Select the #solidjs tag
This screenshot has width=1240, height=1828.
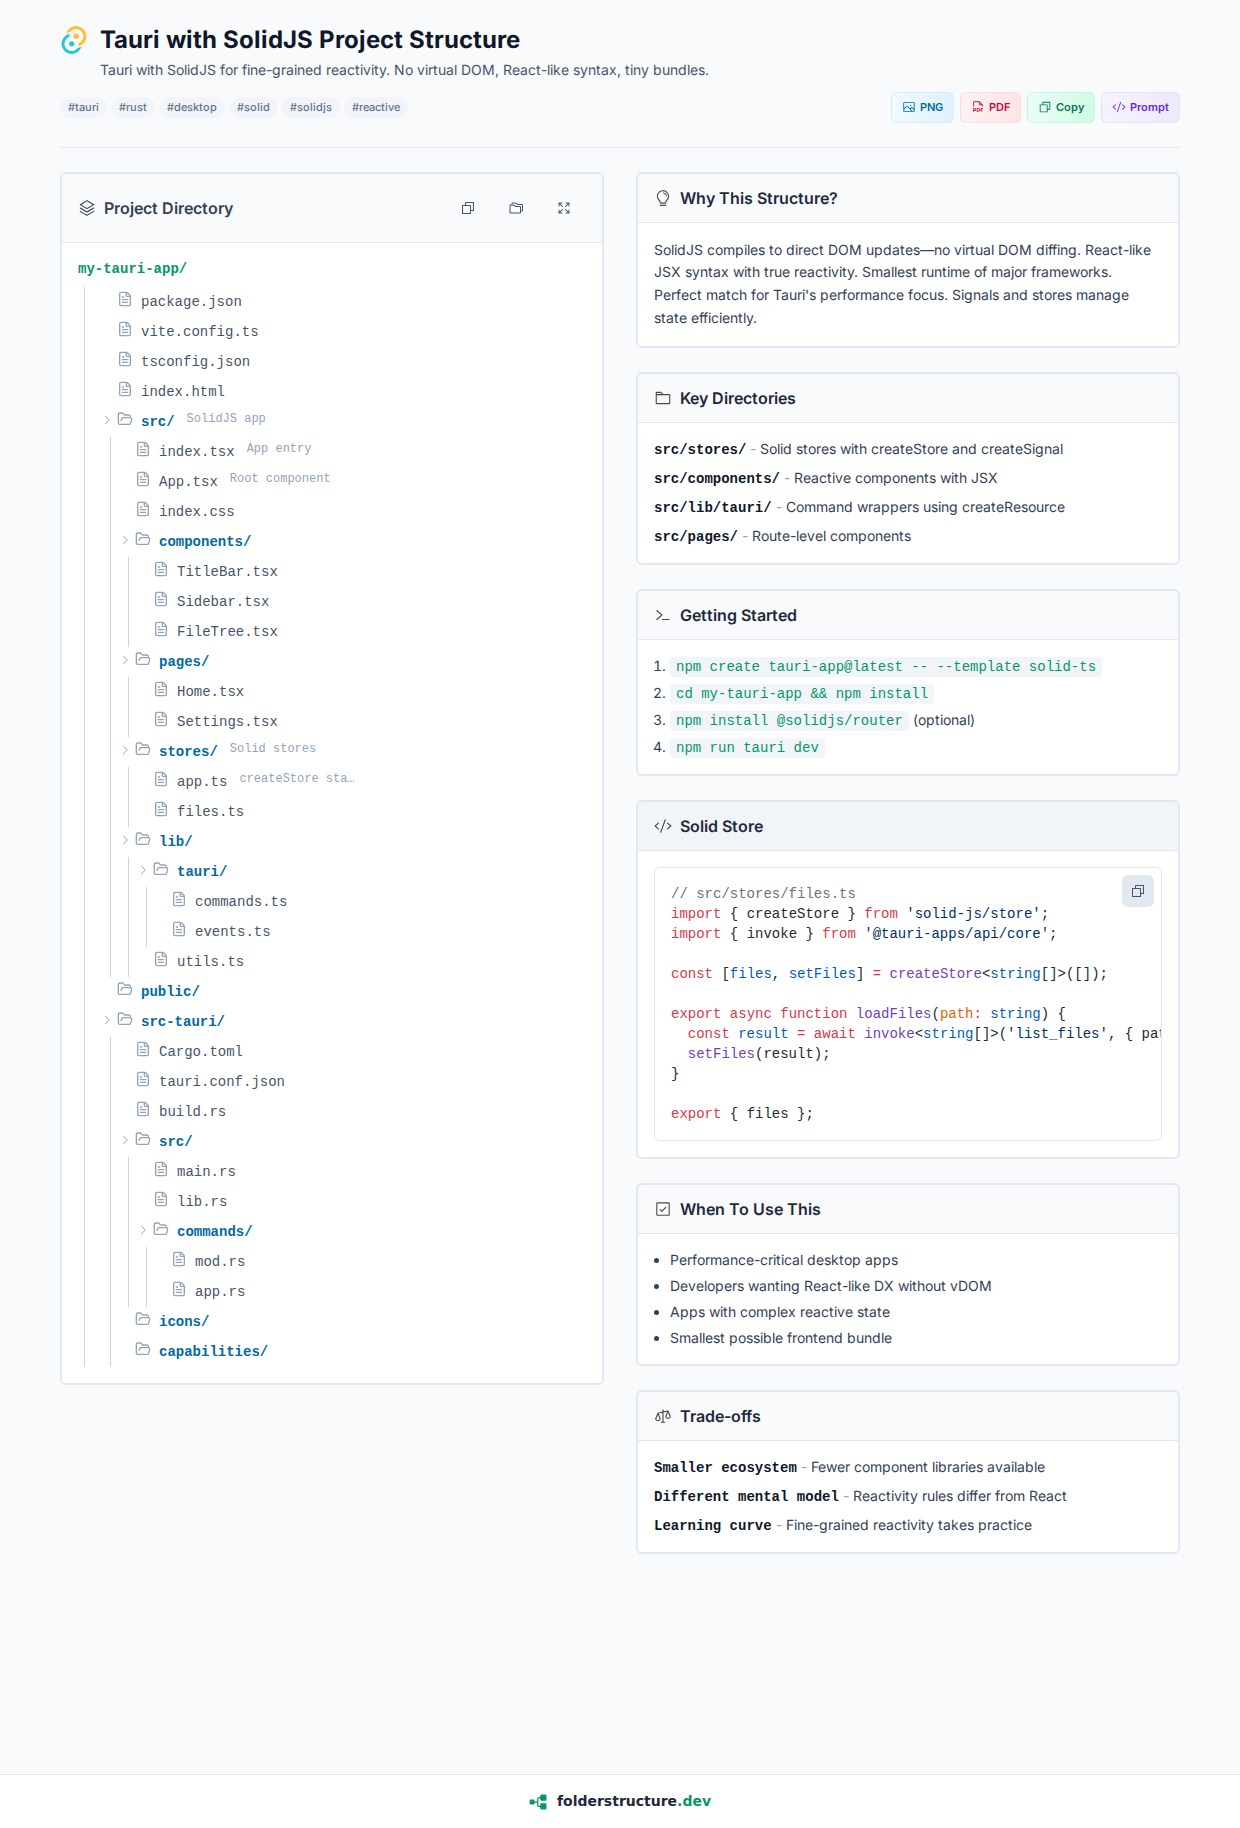pos(311,108)
